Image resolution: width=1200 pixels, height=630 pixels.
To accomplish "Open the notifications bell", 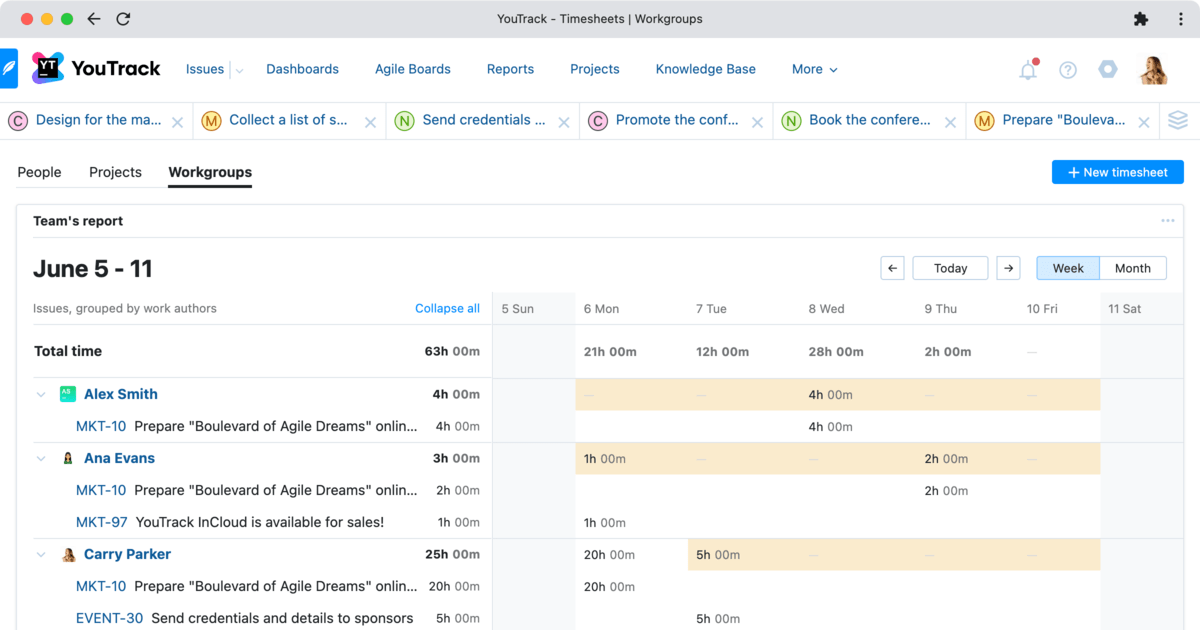I will 1027,69.
